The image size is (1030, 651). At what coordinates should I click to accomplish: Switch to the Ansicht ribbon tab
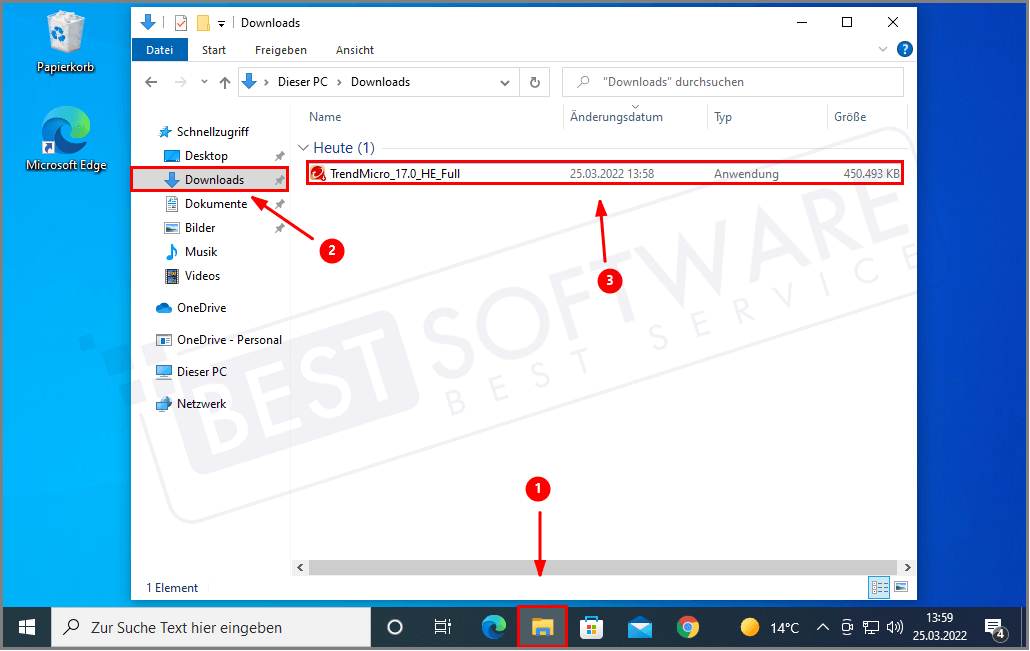pos(354,49)
